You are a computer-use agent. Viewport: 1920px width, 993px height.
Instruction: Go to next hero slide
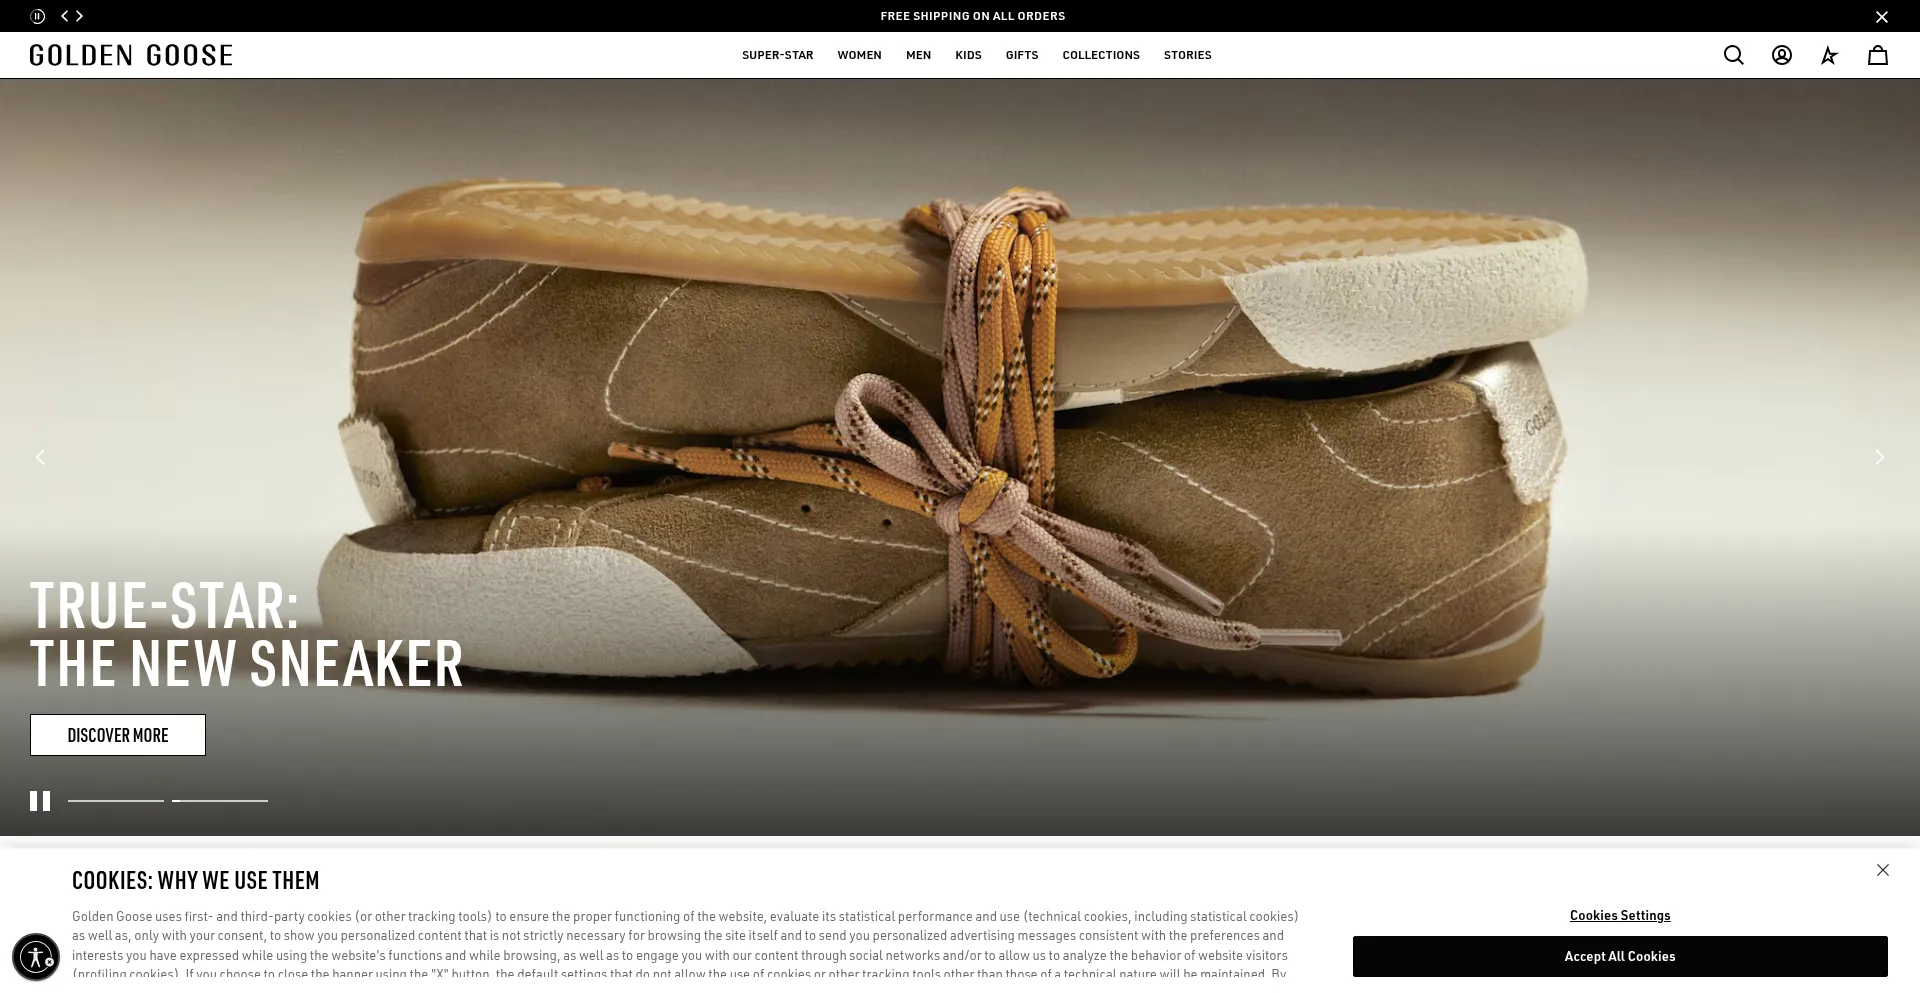pyautogui.click(x=1880, y=457)
